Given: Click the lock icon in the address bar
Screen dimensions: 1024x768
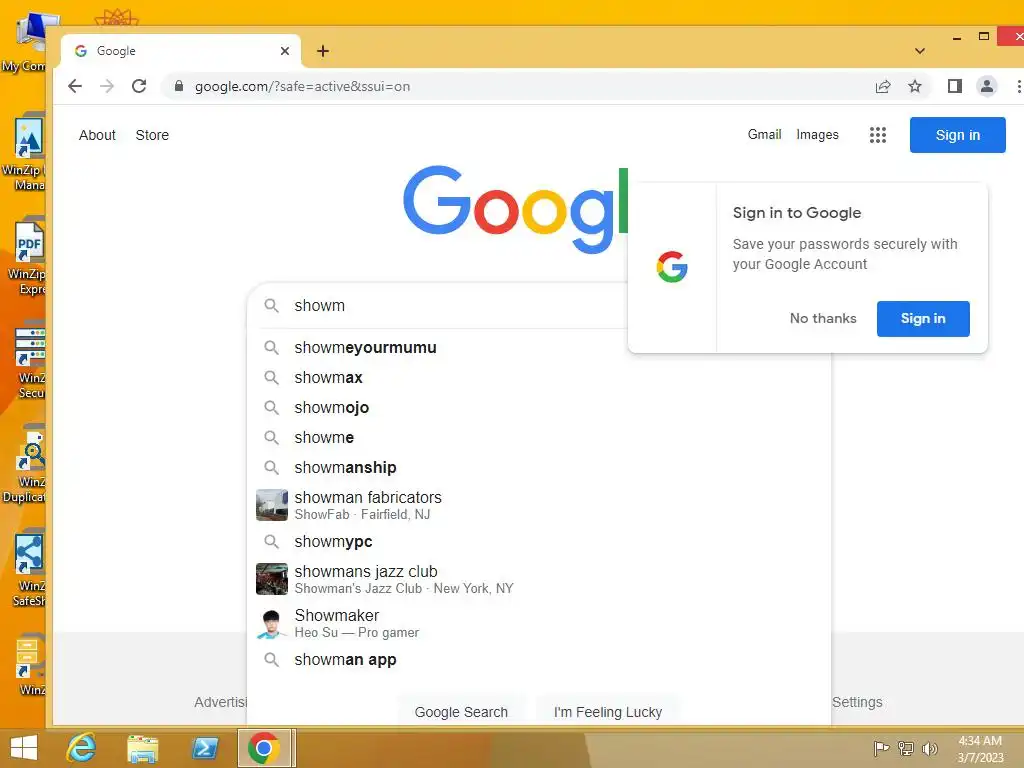Looking at the screenshot, I should (179, 86).
